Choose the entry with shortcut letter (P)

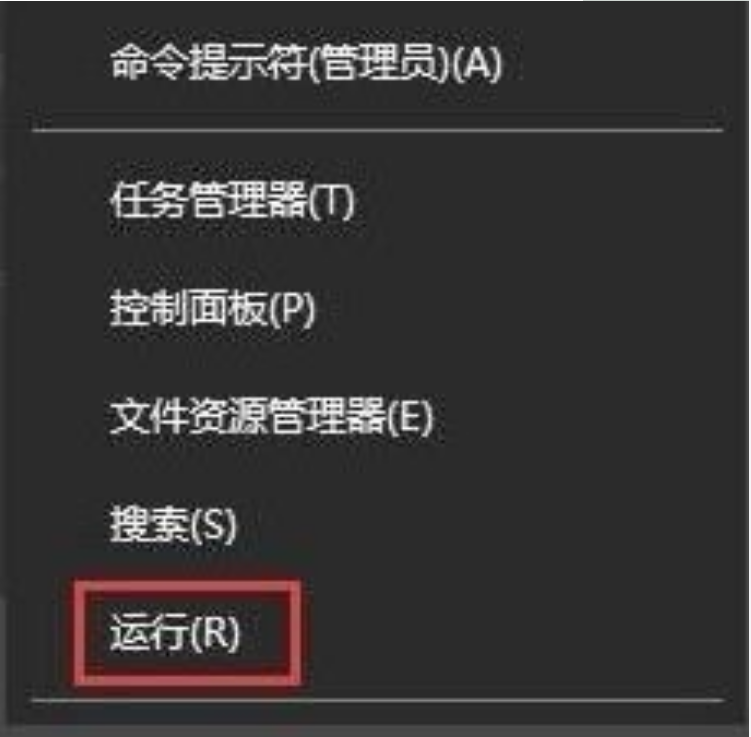click(x=213, y=308)
